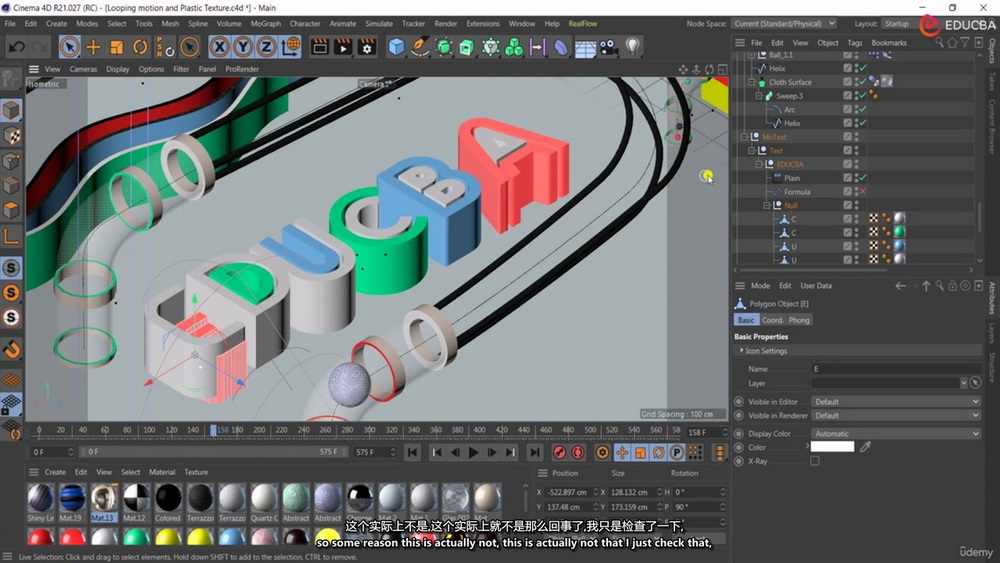Click the Light bulb icon
Screen dimensions: 1000x563
(x=632, y=47)
